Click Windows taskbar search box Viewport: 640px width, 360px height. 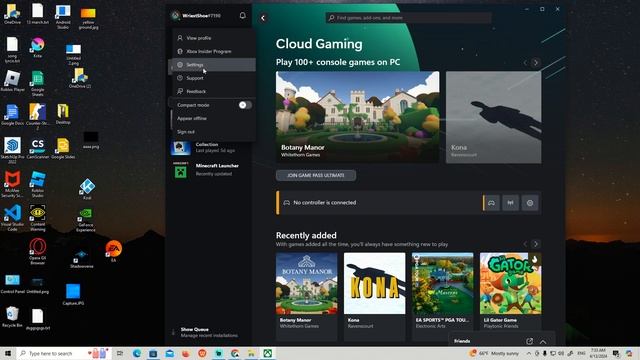point(63,353)
